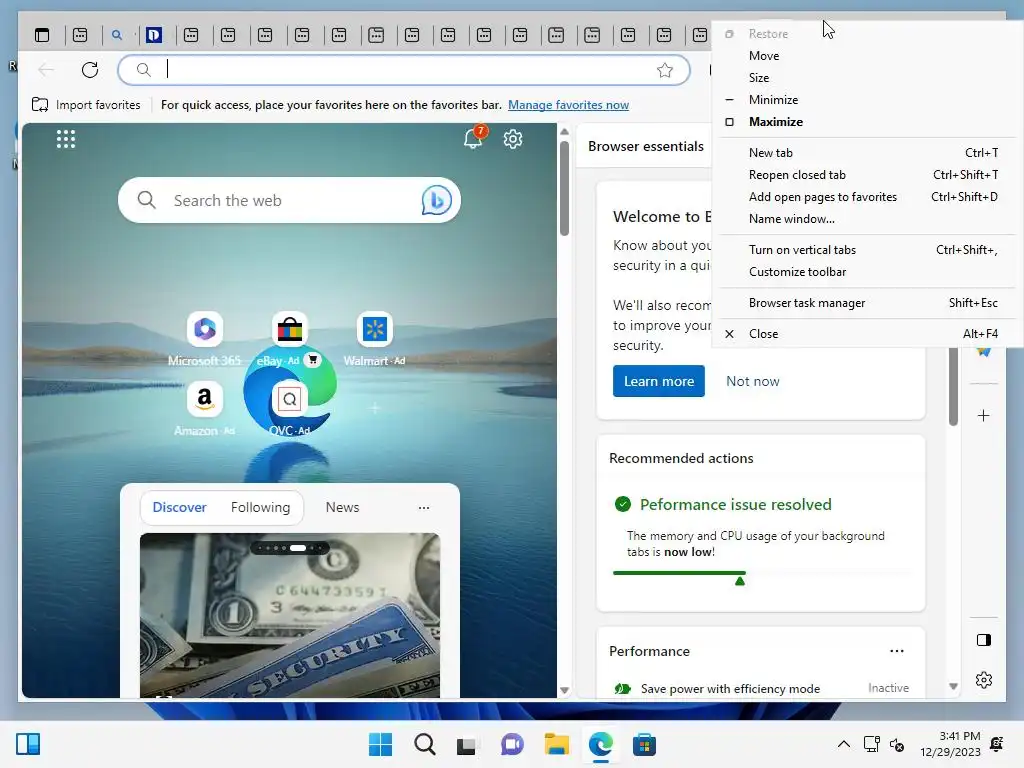Click the new tab page vertical scrollbar

point(565,187)
